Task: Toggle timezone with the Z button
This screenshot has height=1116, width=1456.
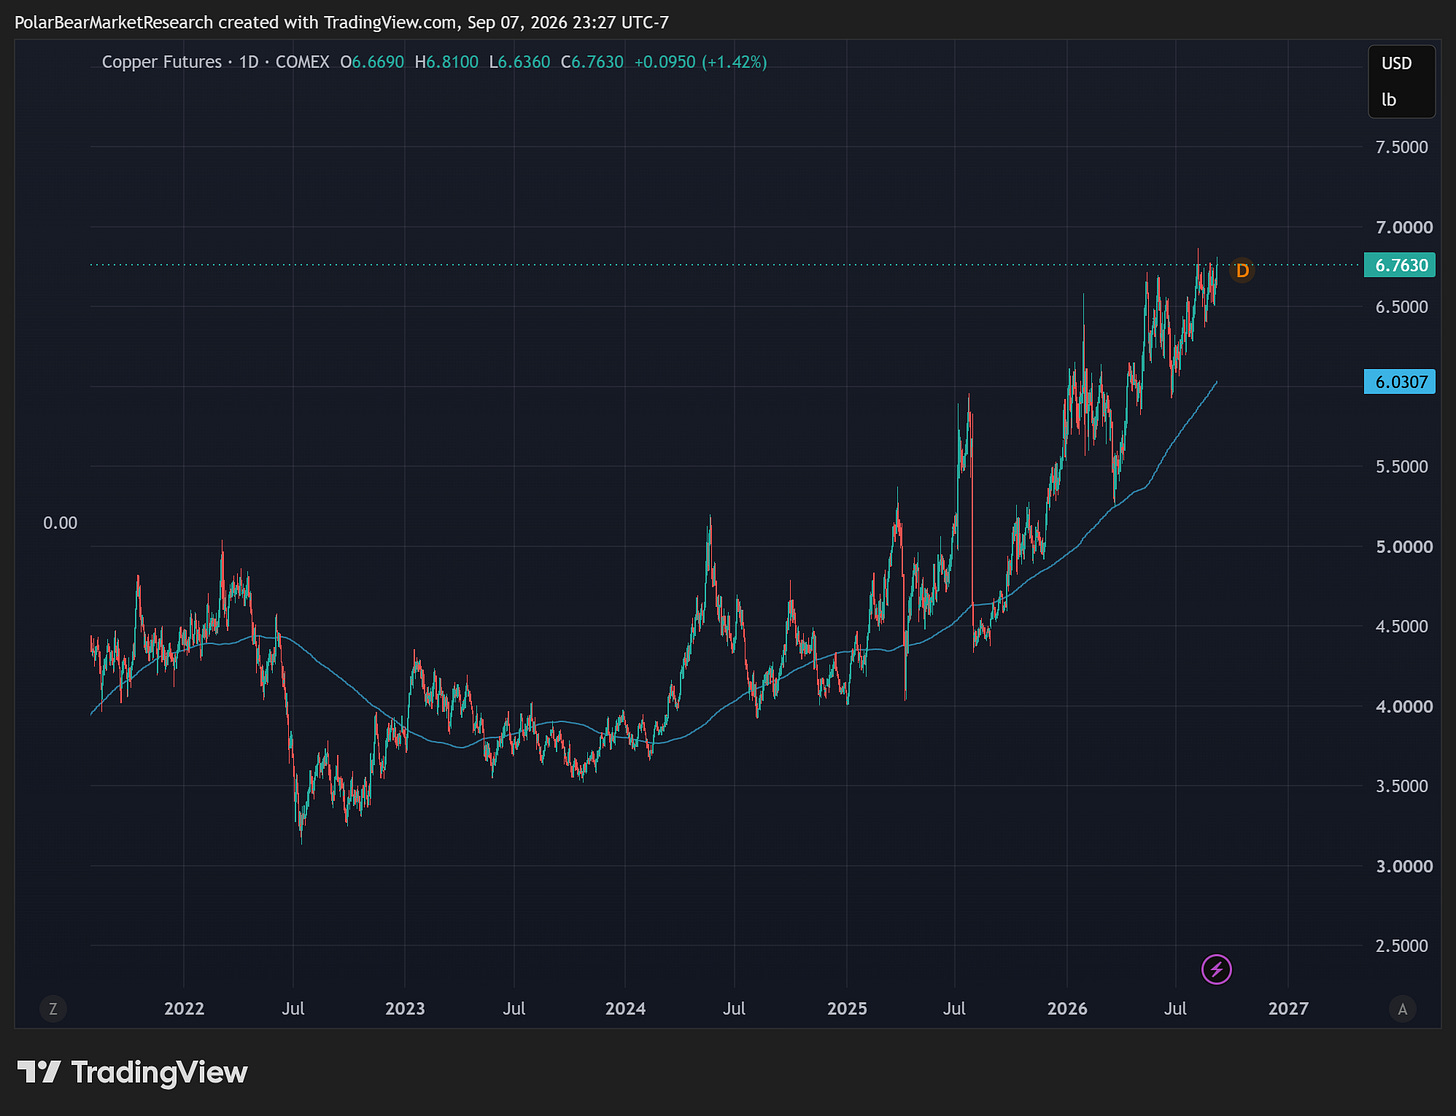Action: click(x=53, y=1009)
